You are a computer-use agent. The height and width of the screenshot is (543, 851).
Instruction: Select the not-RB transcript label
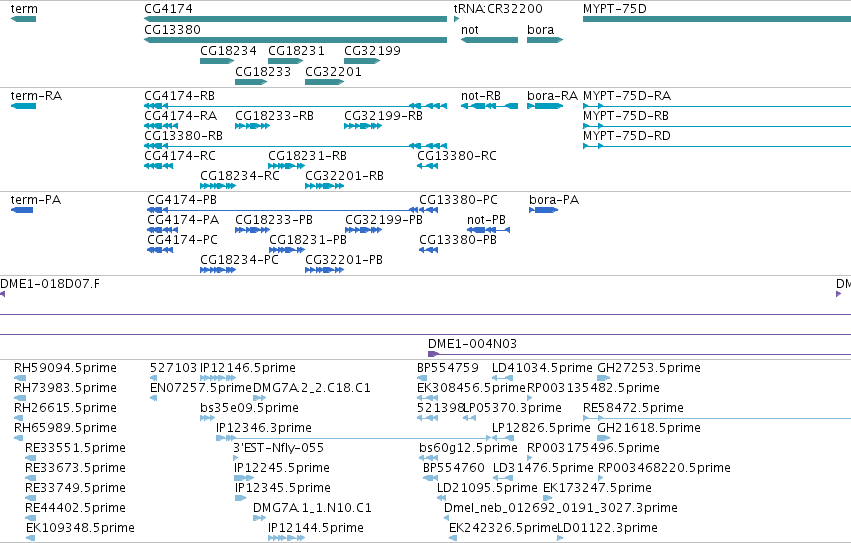click(x=480, y=96)
